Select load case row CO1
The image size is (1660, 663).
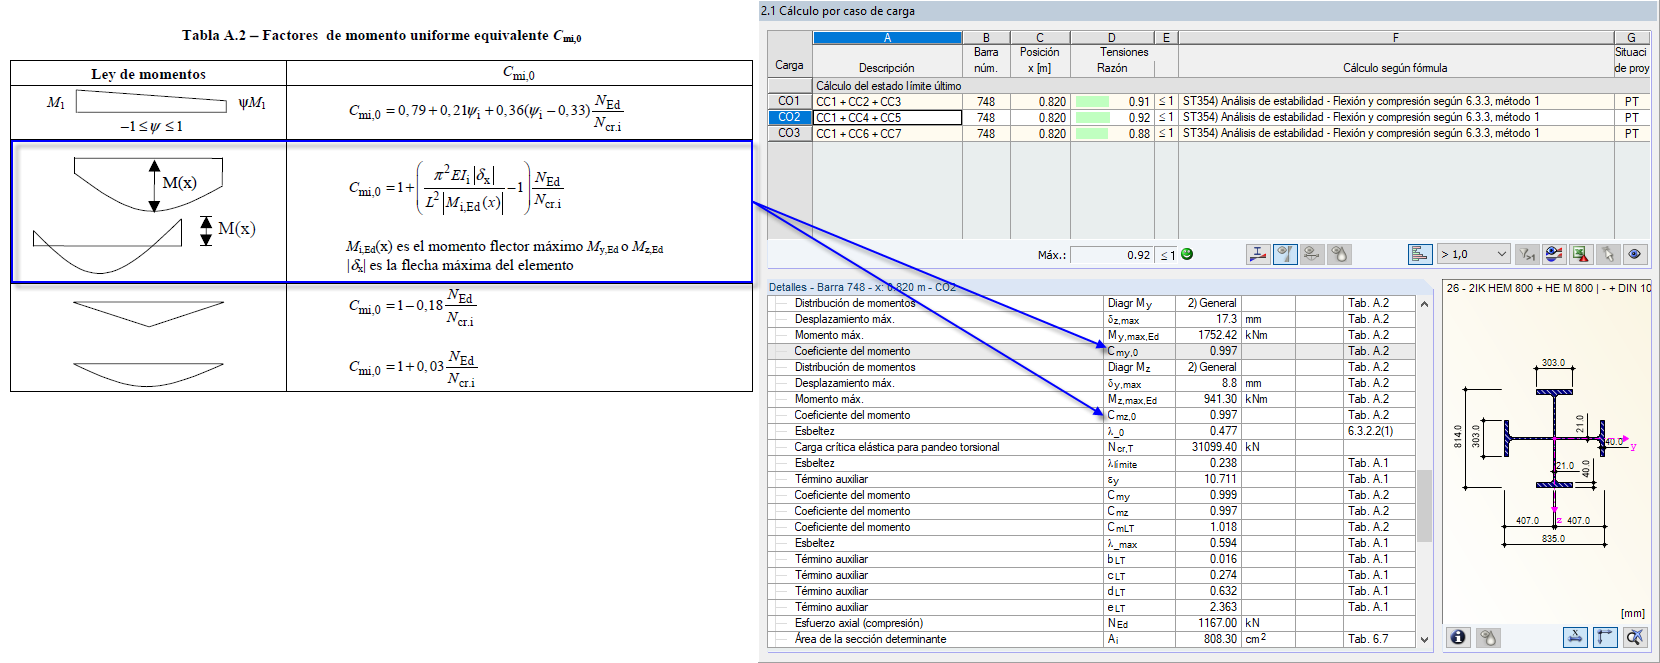(x=789, y=101)
